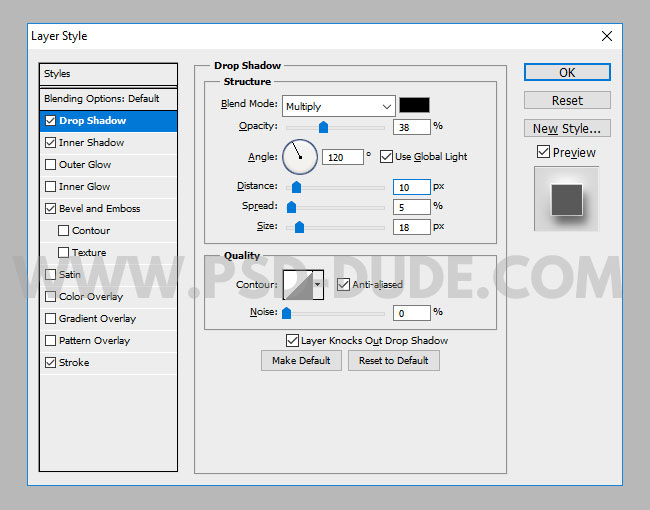Open the contour picker dropdown arrow

[x=318, y=285]
